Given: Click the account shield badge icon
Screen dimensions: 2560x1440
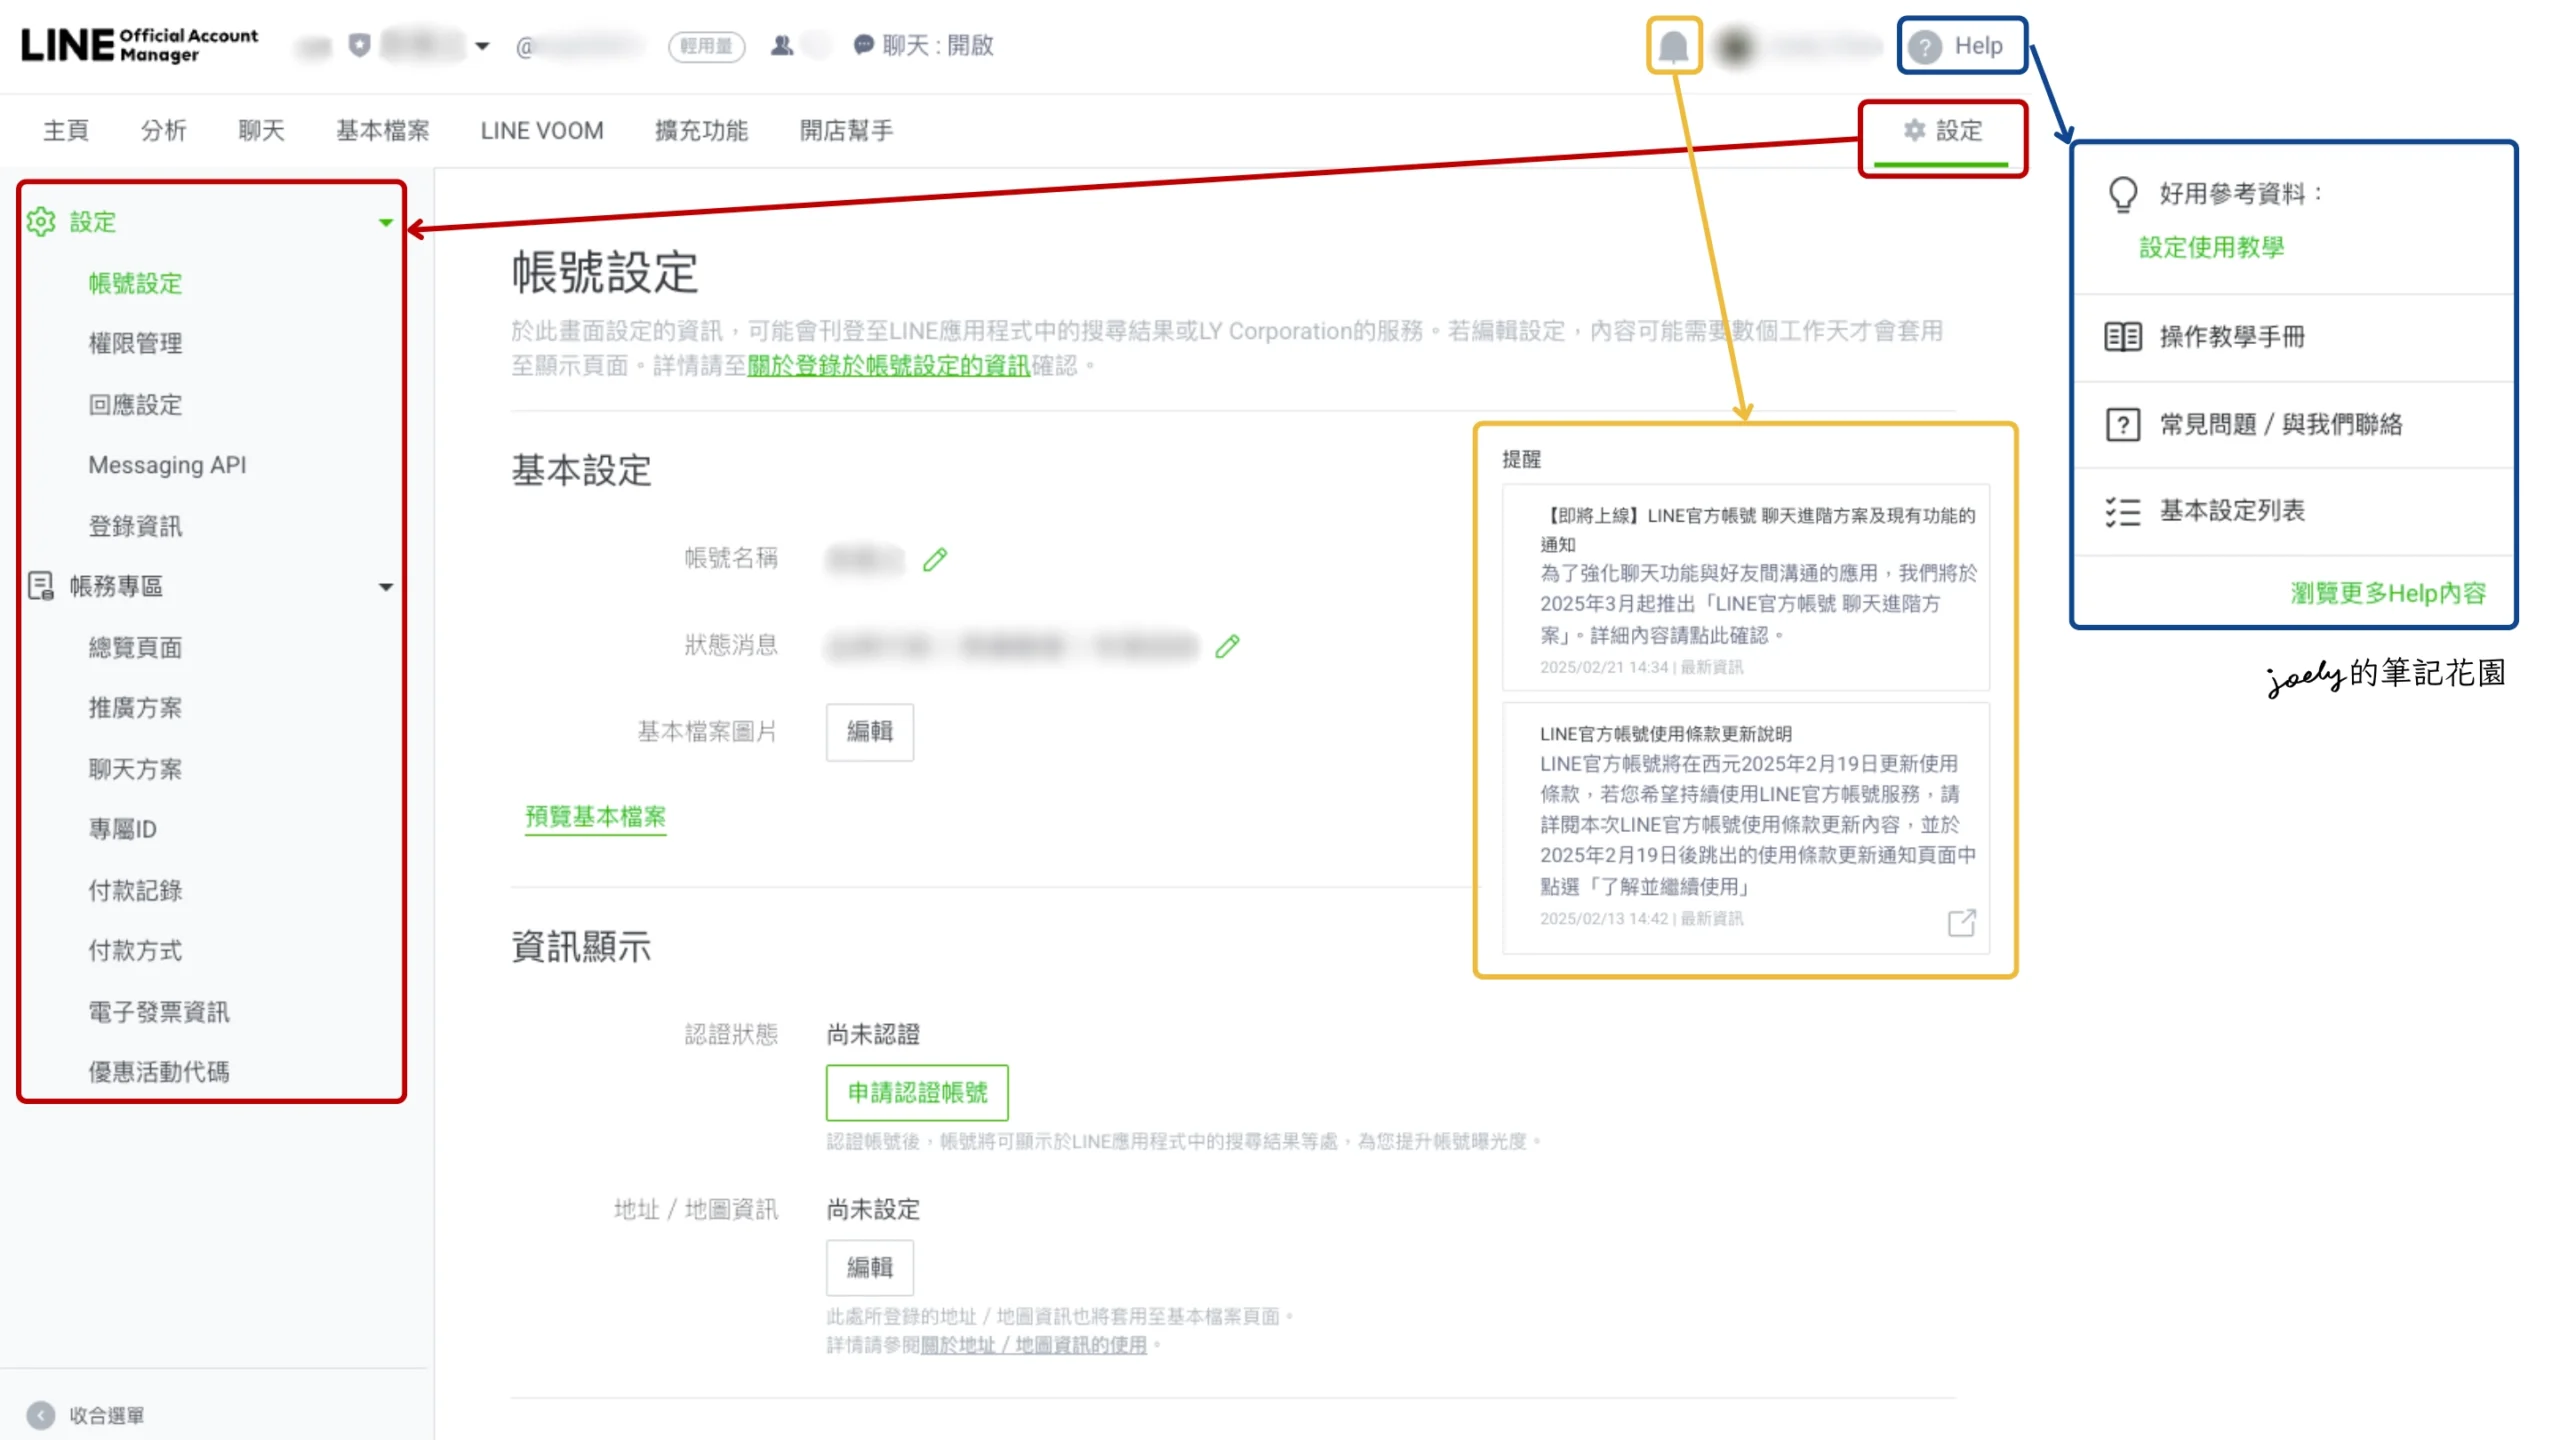Looking at the screenshot, I should (x=360, y=45).
